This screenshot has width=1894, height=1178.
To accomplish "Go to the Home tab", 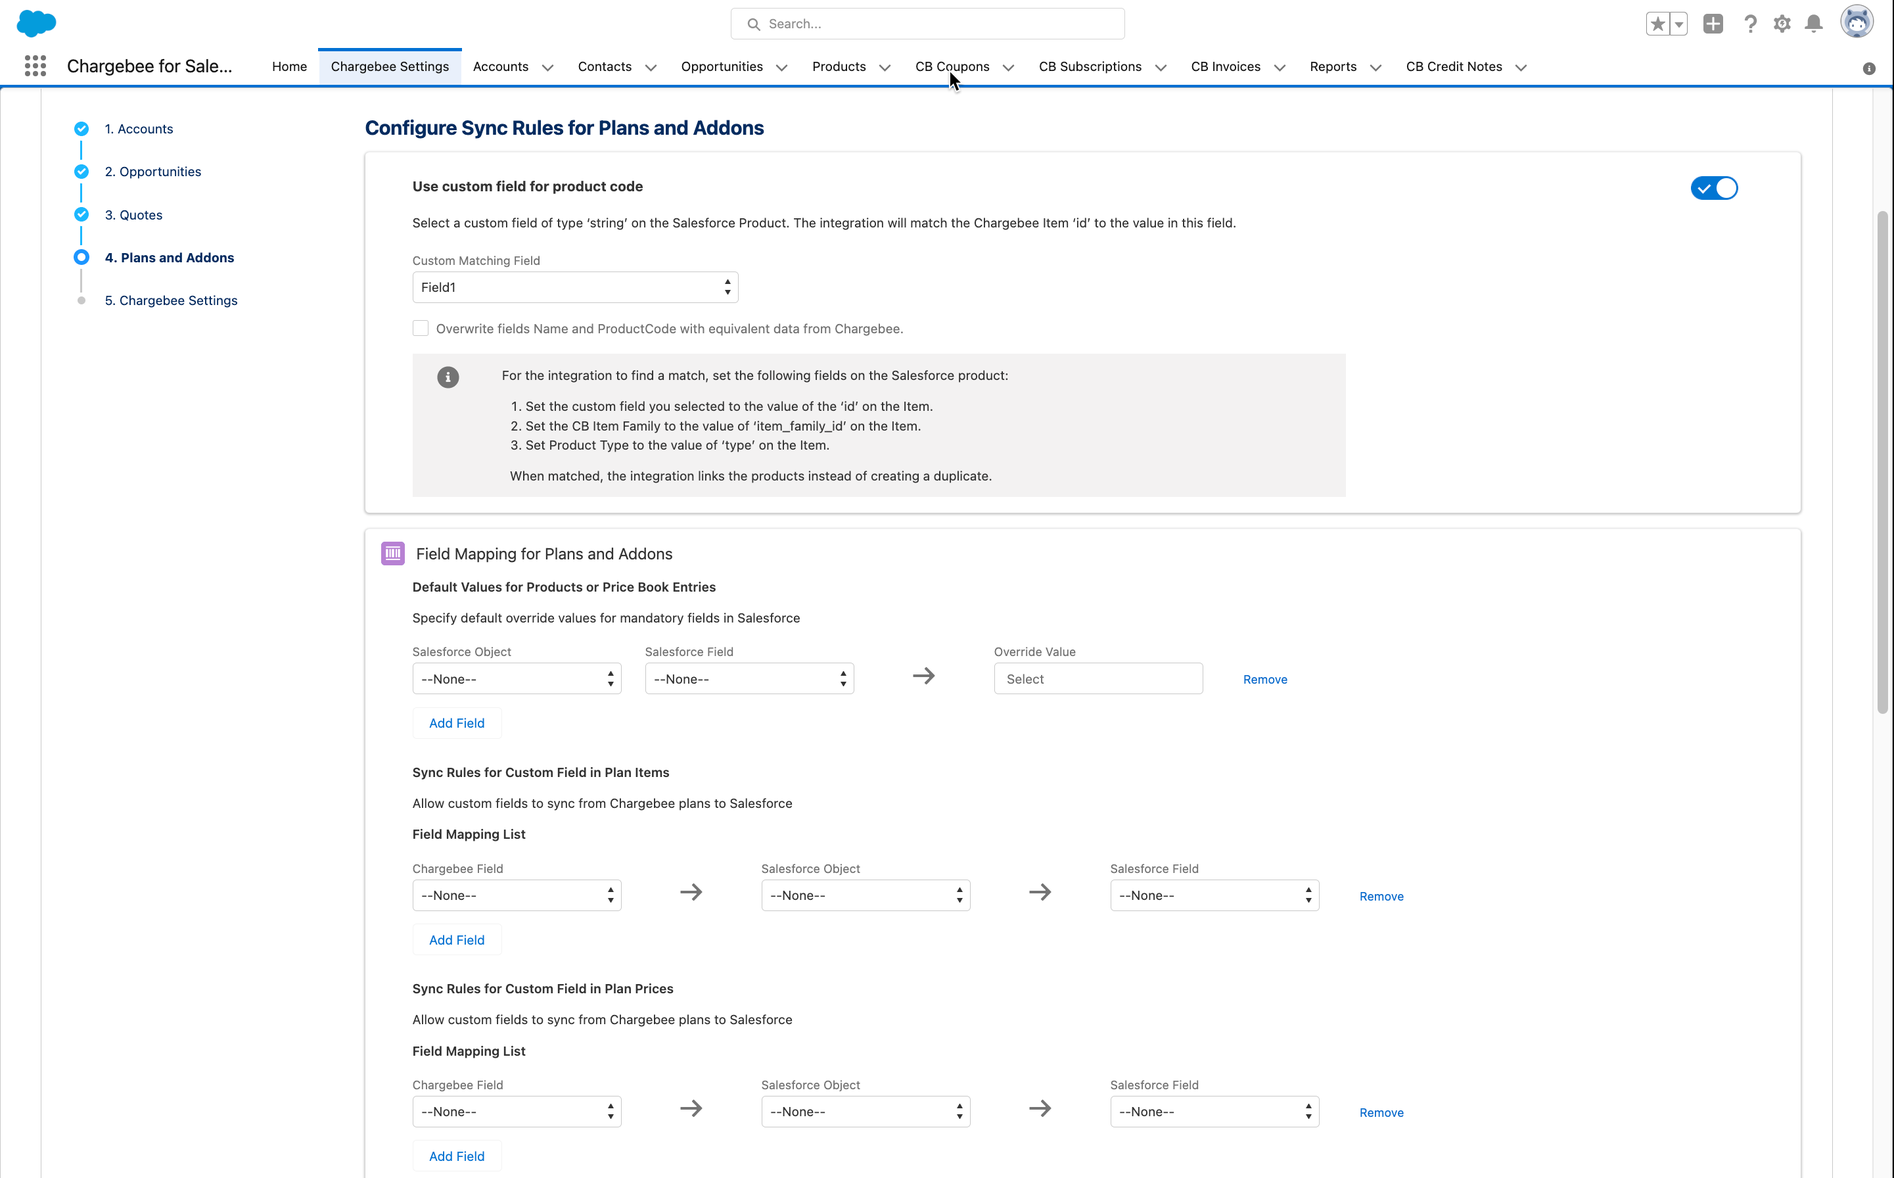I will pos(289,67).
